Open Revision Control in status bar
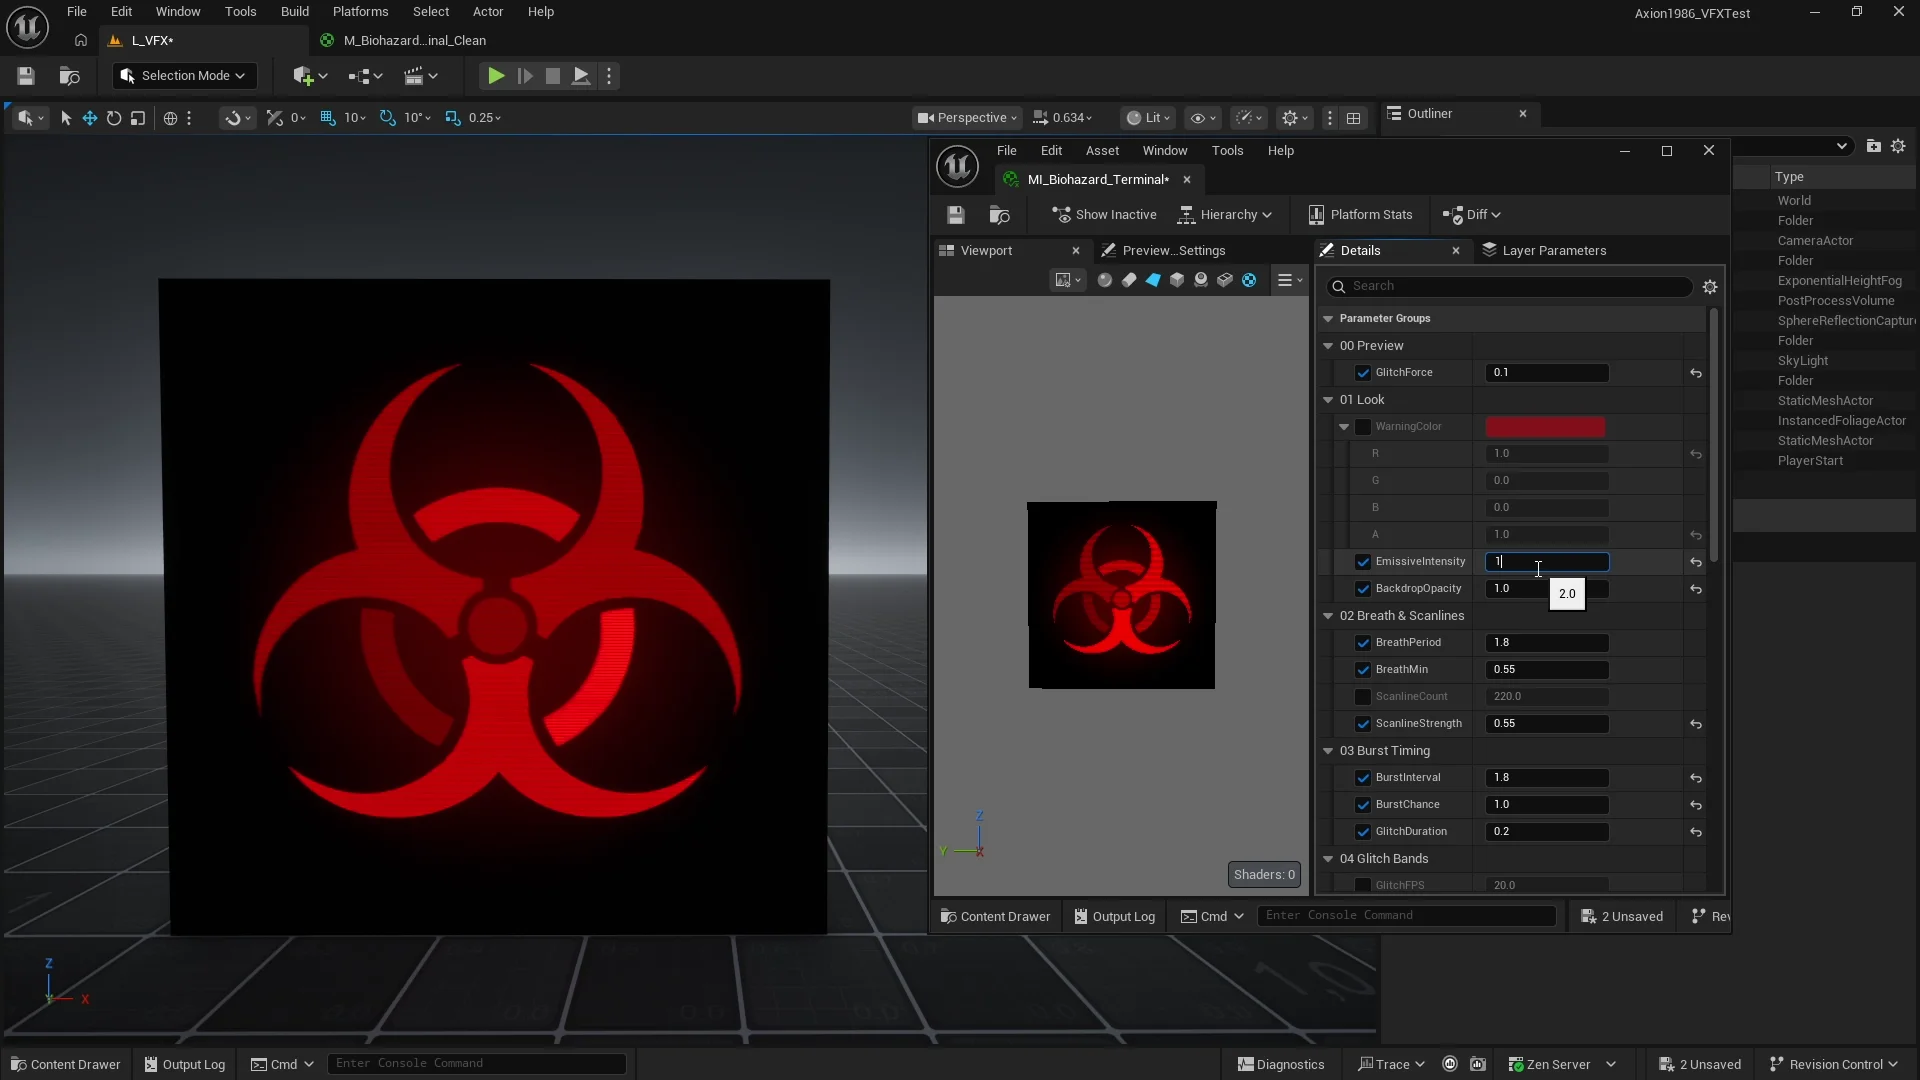The height and width of the screenshot is (1080, 1920). pos(1833,1064)
